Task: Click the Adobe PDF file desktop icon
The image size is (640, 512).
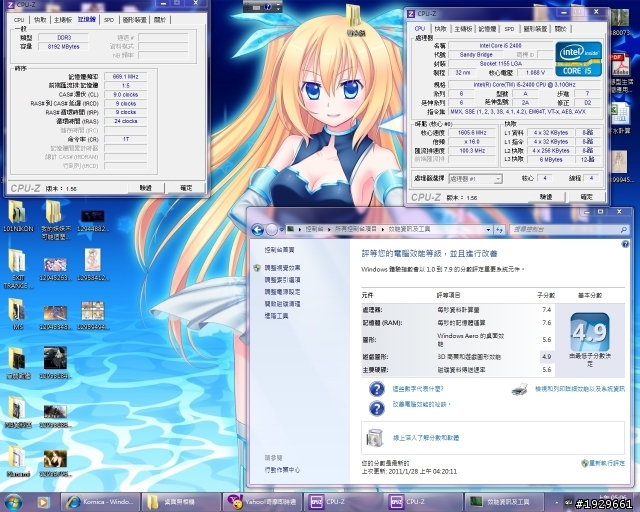Action: (620, 65)
